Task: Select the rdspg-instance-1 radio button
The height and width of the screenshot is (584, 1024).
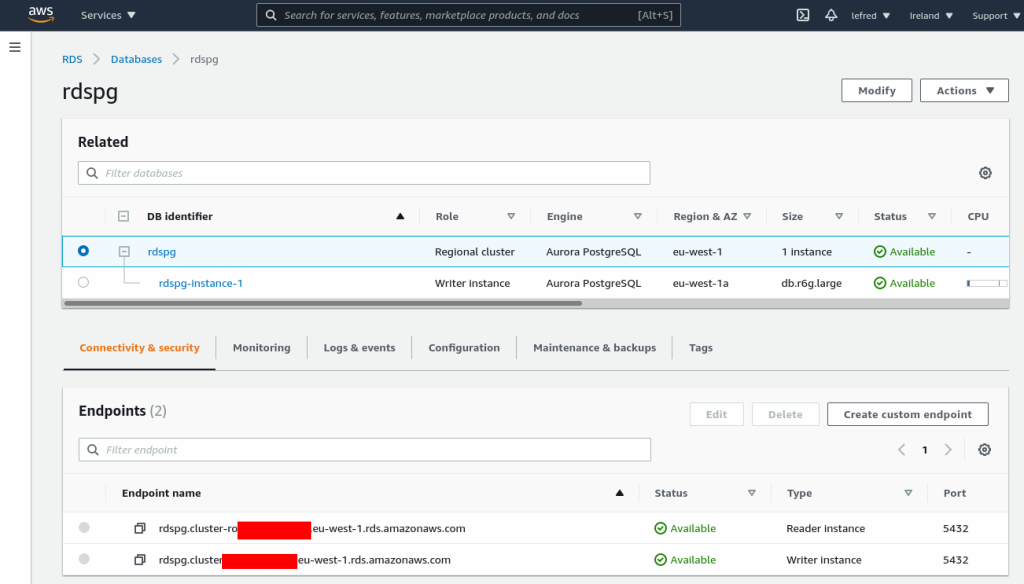Action: click(x=83, y=283)
